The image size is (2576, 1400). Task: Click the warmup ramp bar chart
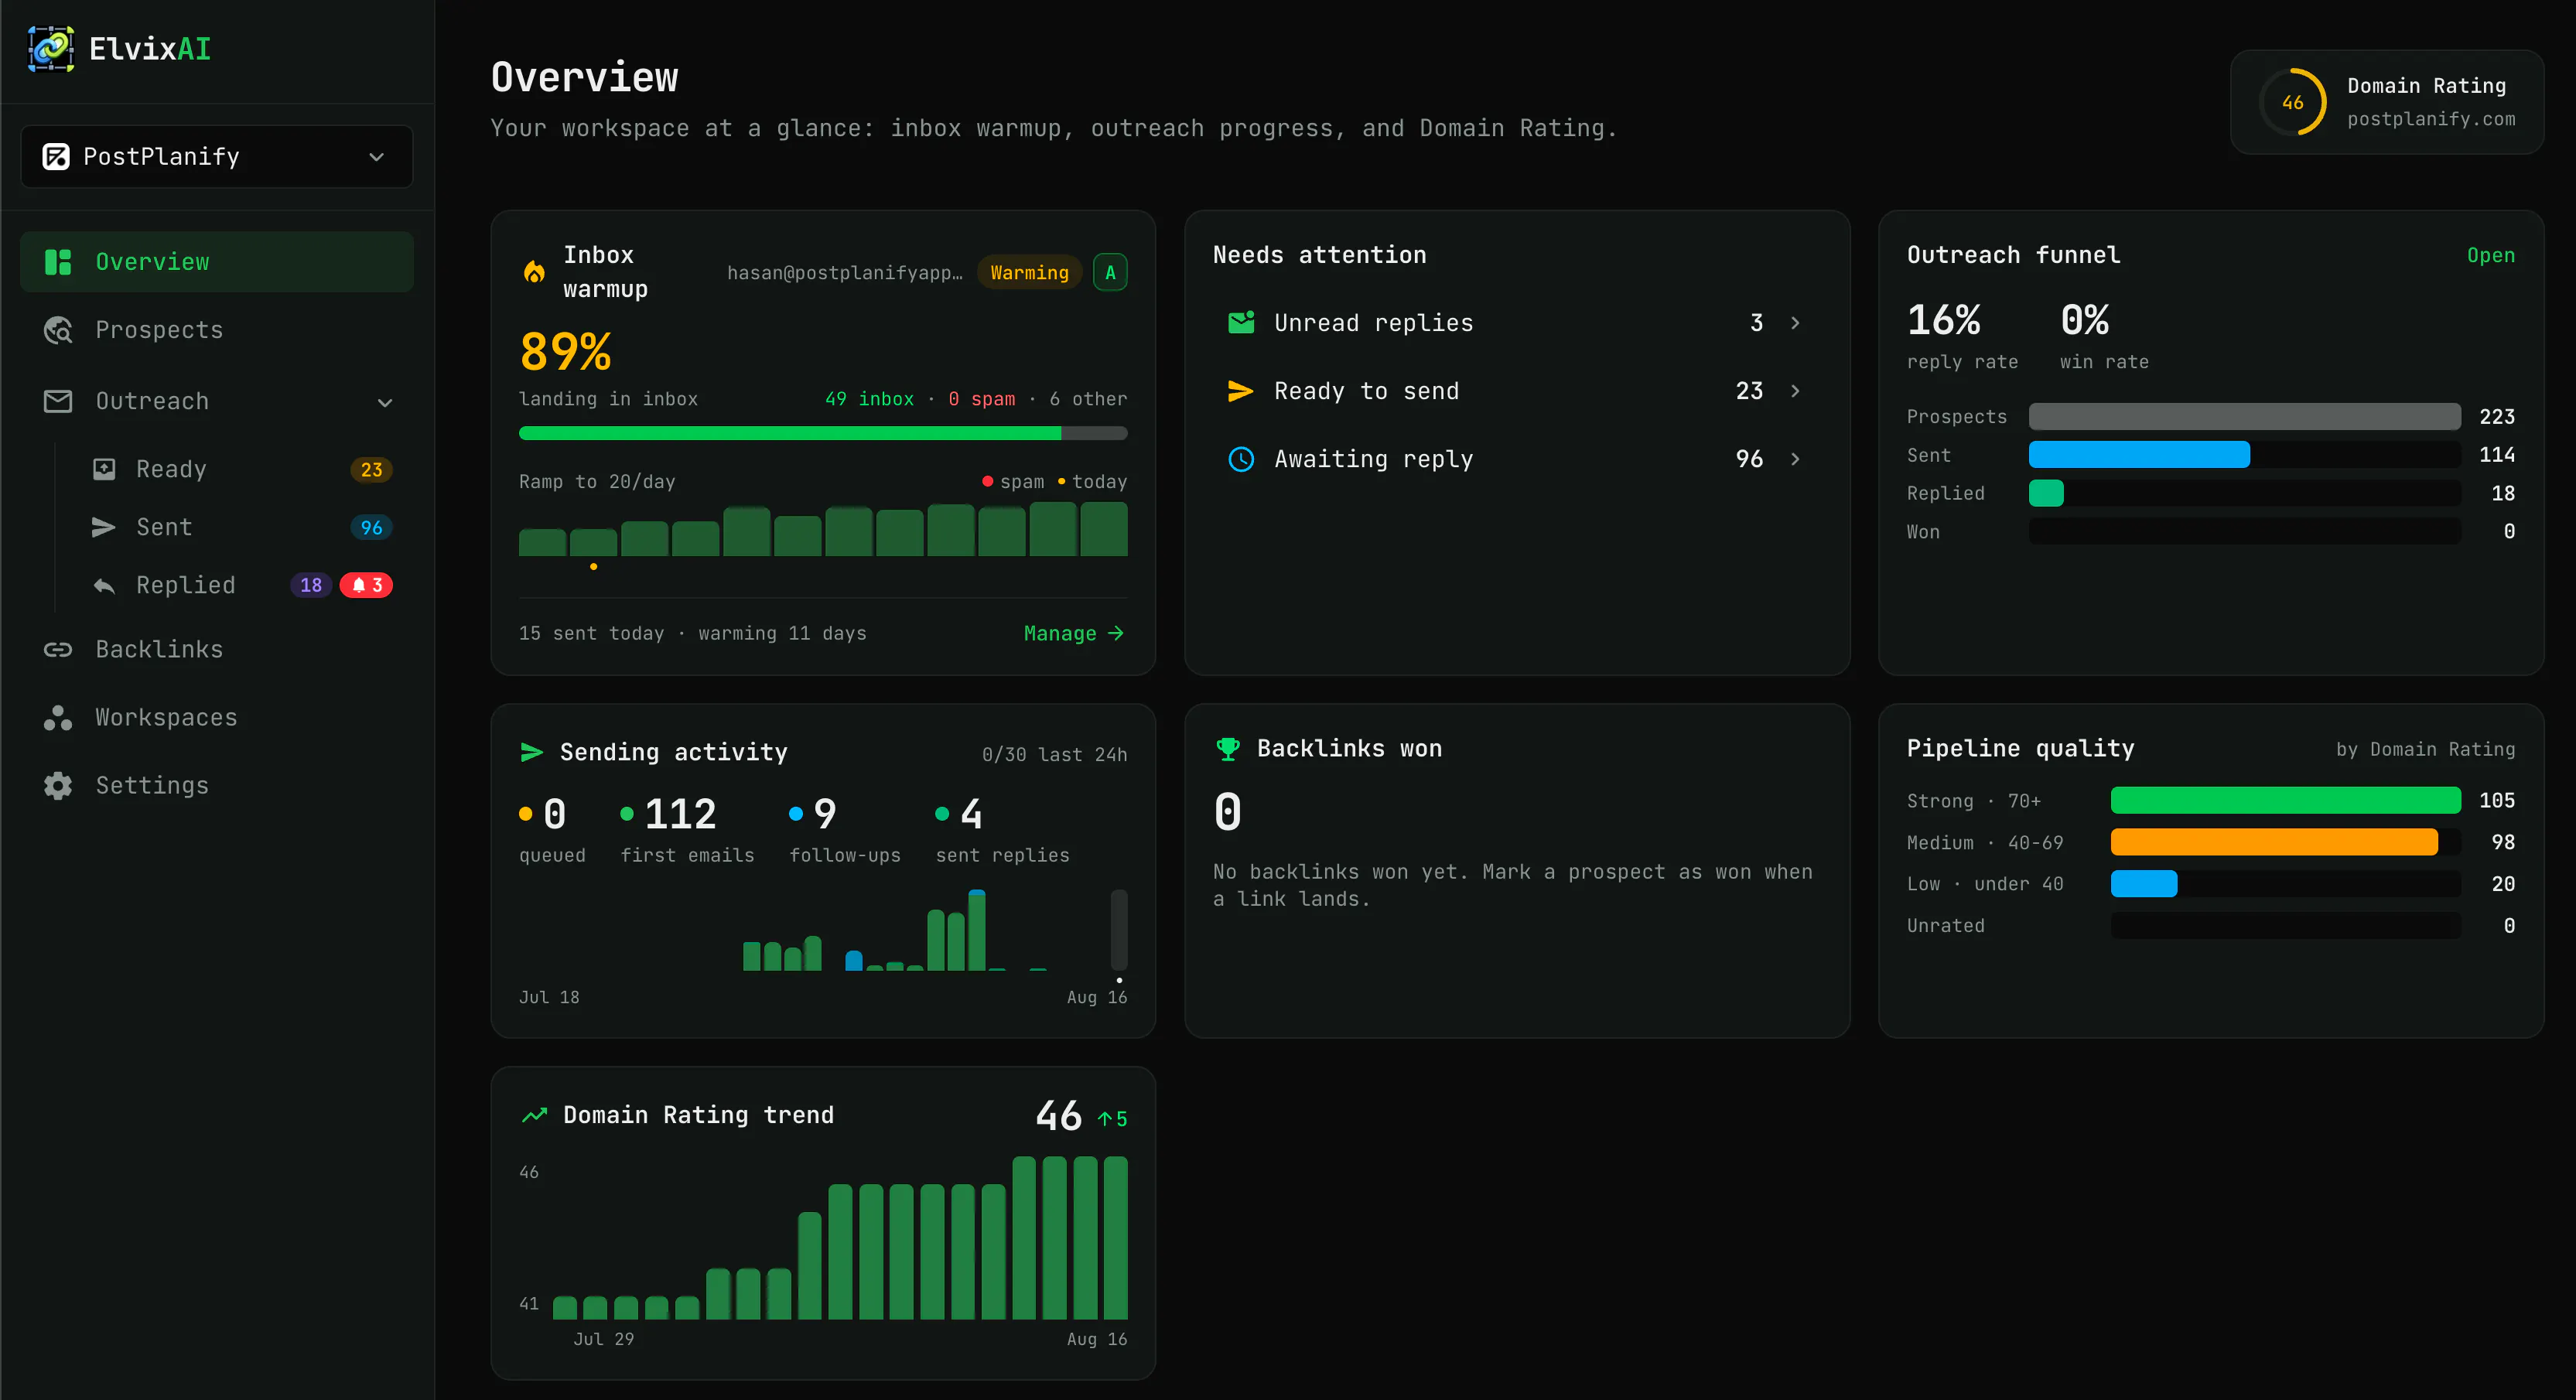click(x=823, y=529)
